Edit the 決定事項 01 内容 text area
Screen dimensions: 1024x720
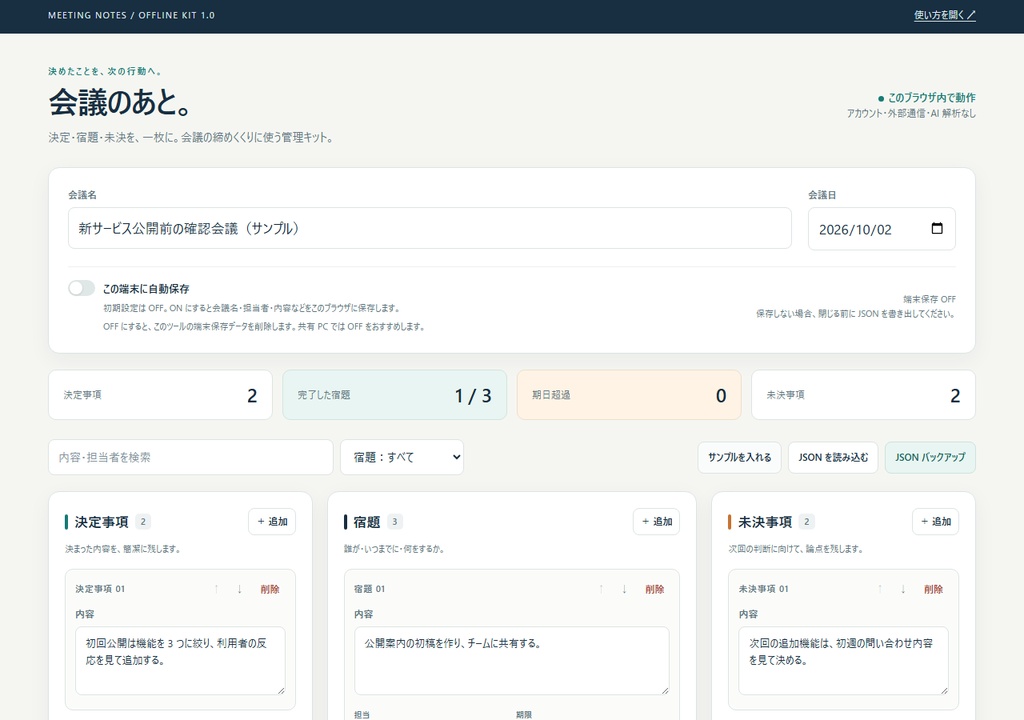click(x=180, y=661)
